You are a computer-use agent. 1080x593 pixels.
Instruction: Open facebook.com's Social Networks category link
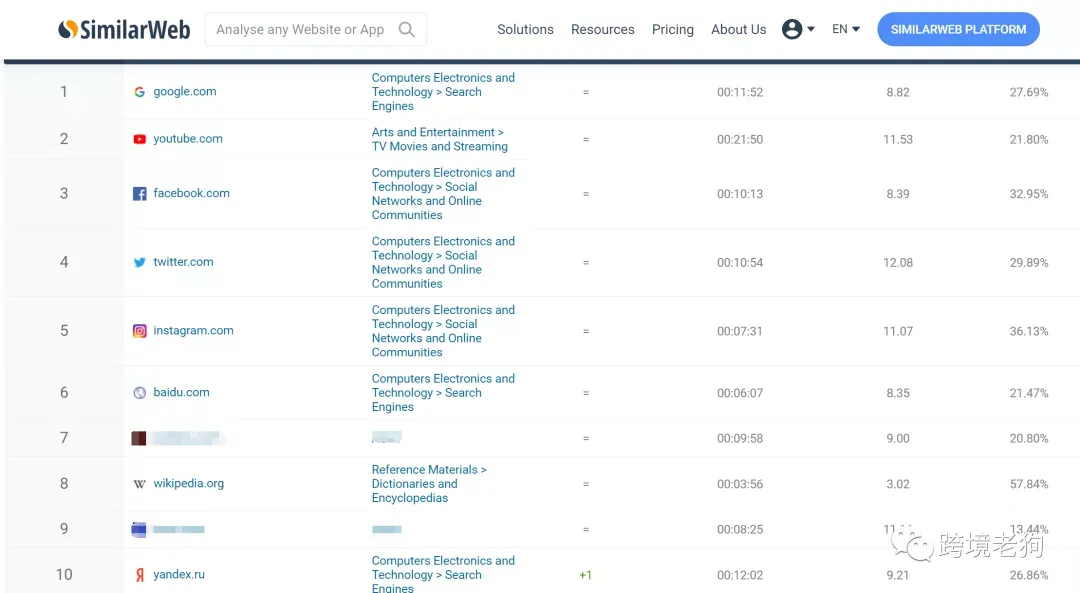coord(443,194)
